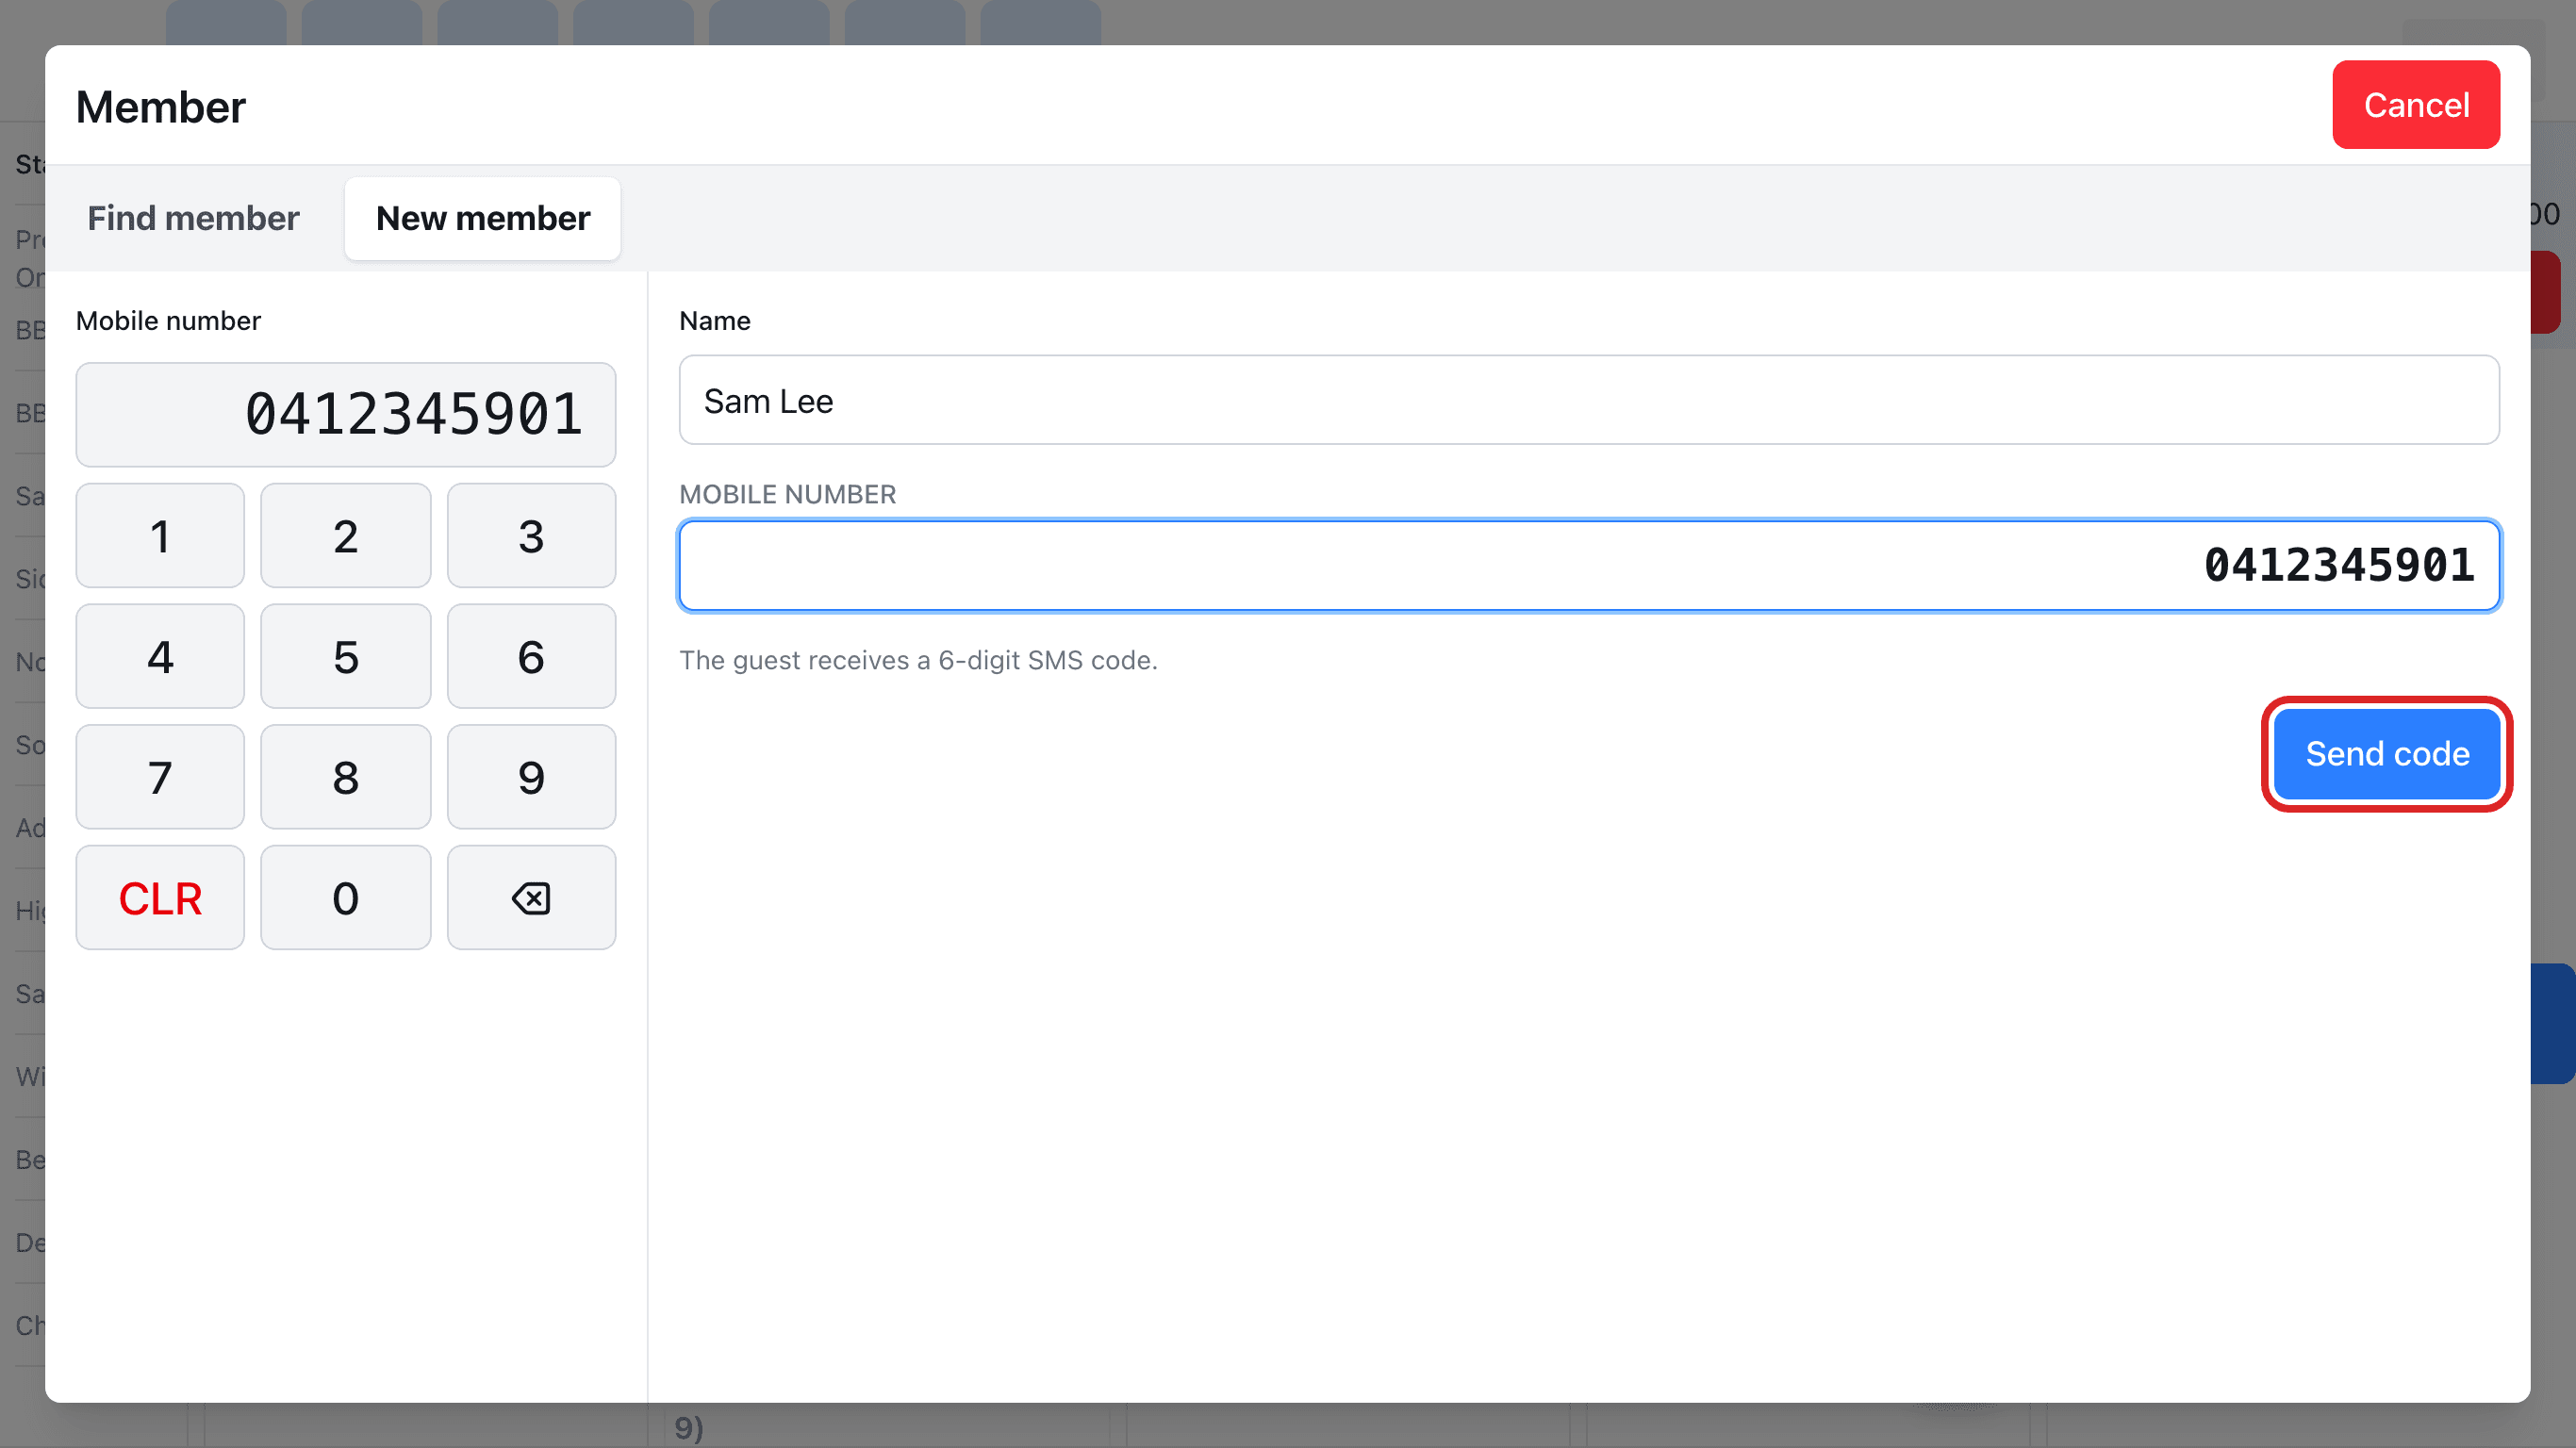Tap keypad digit 0

346,897
